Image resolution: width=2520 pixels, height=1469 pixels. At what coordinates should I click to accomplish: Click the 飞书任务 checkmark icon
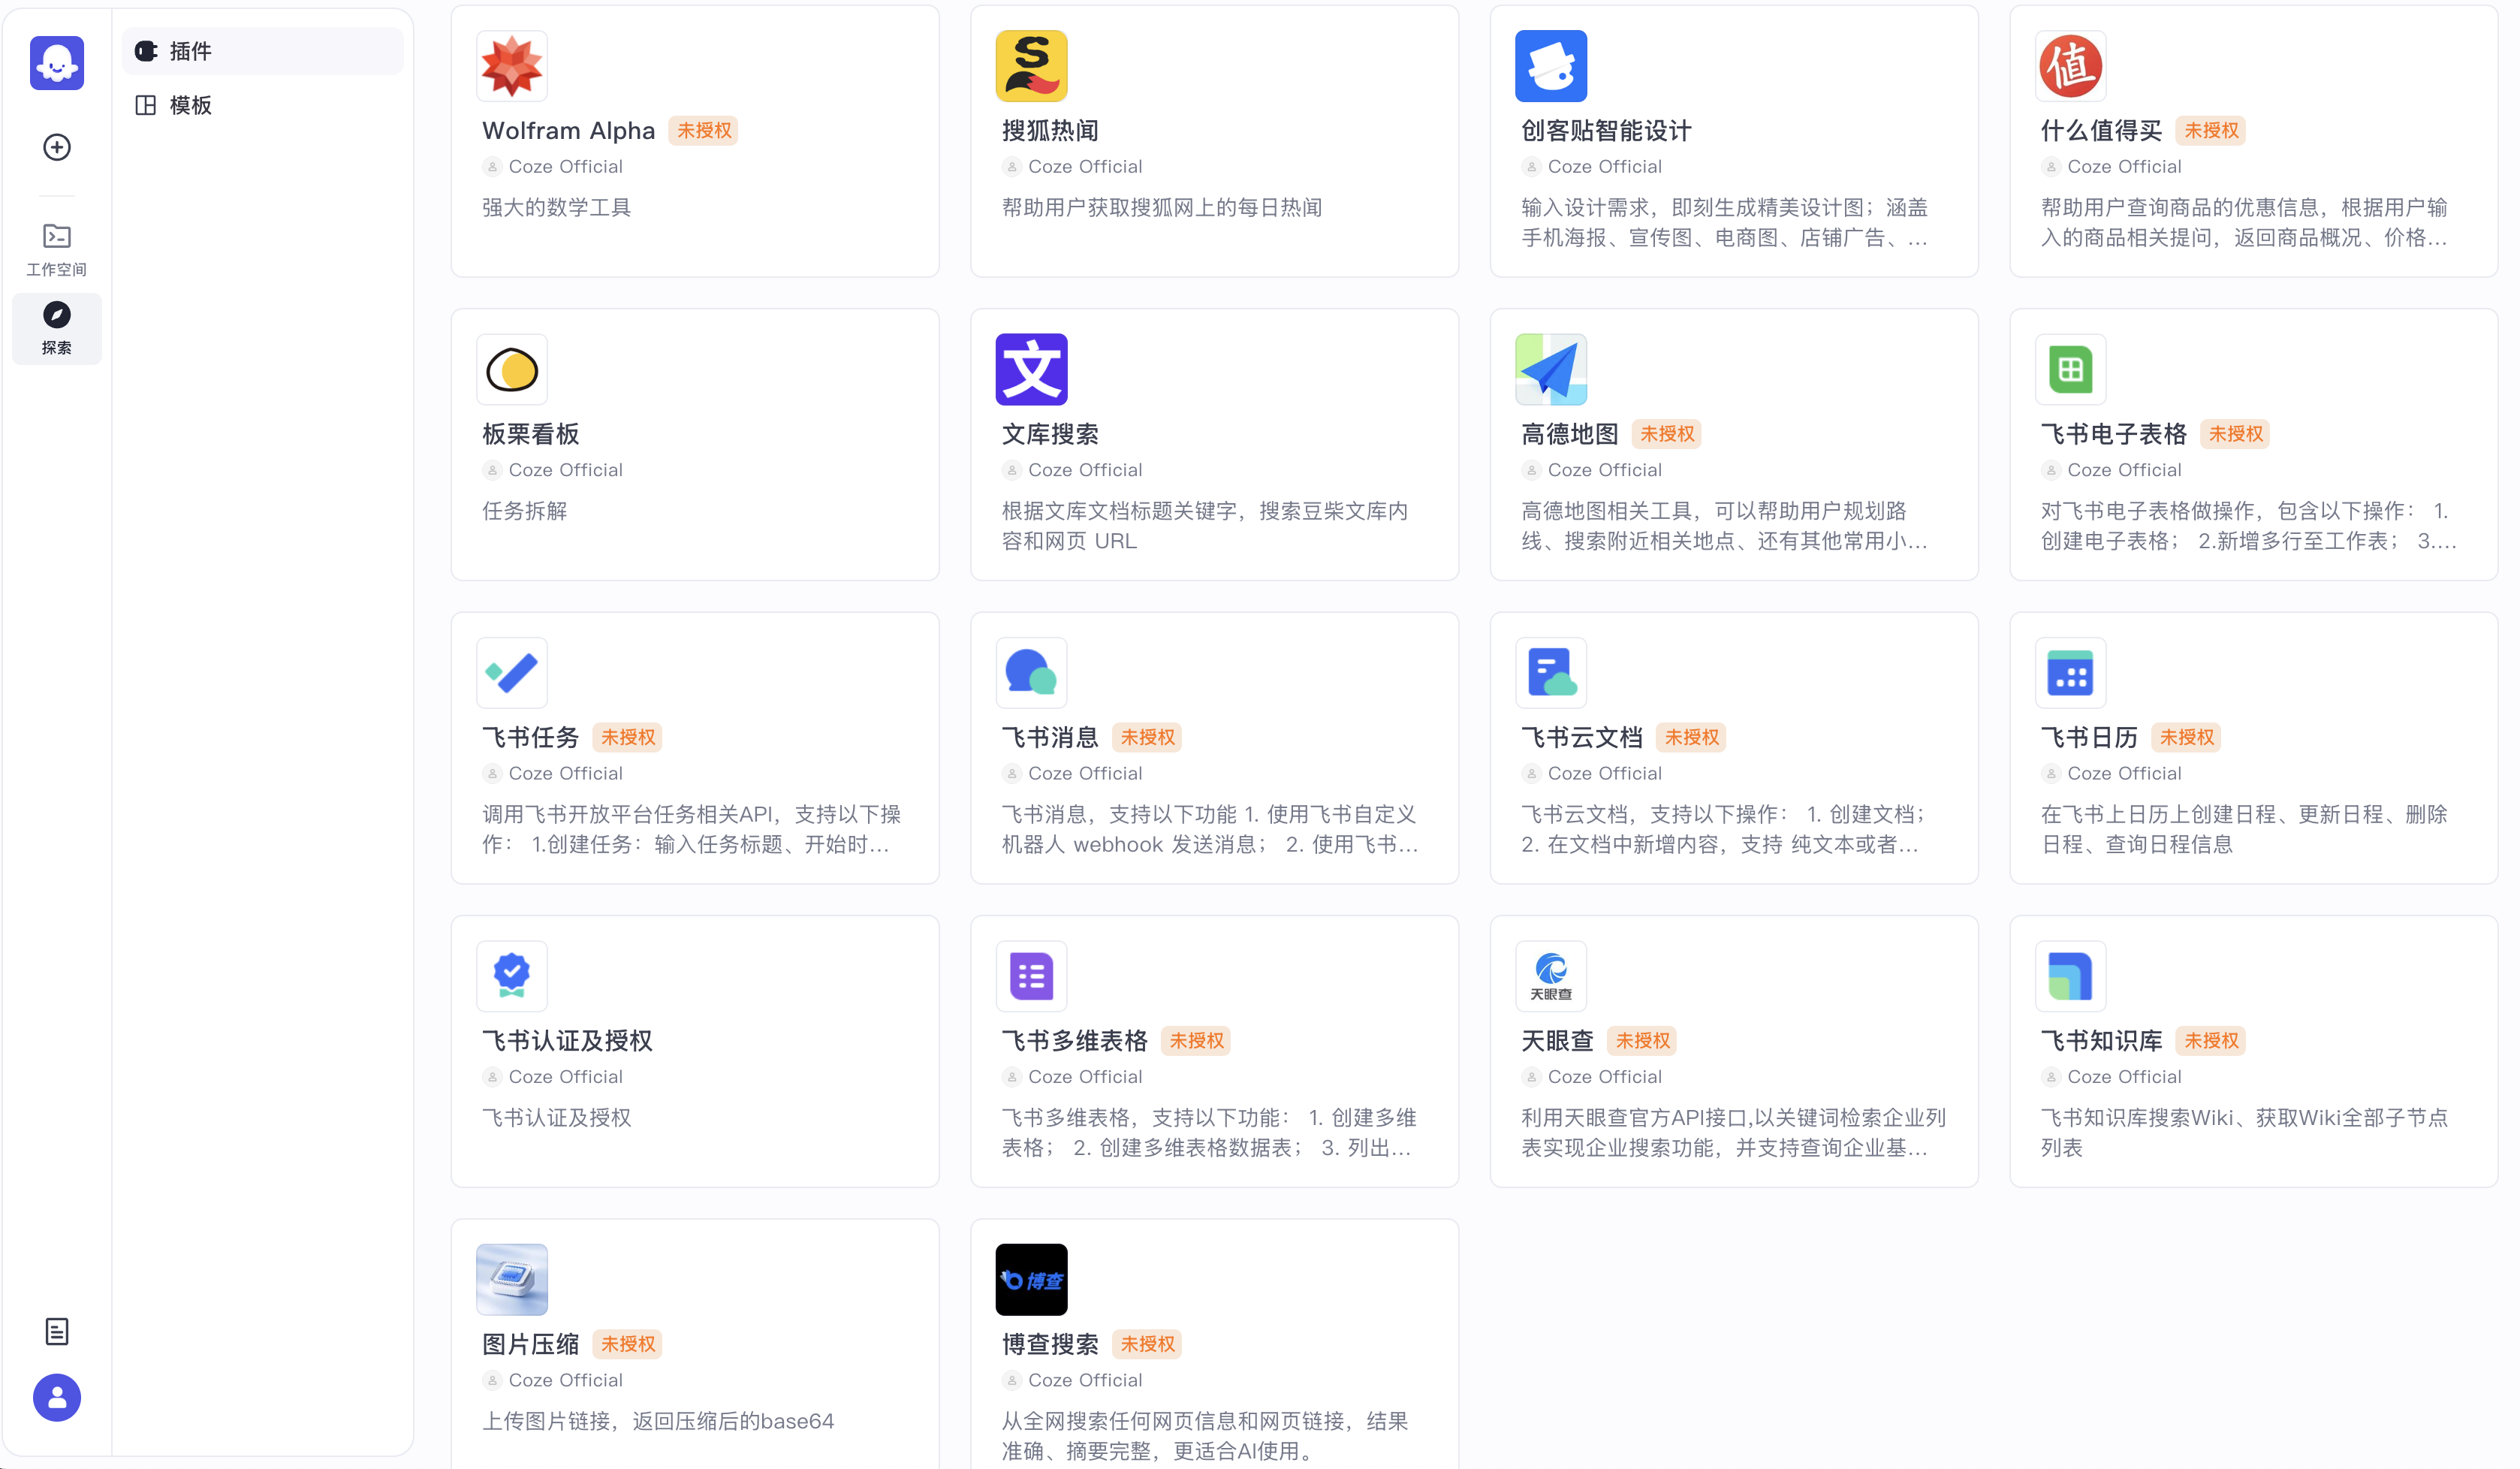[x=512, y=673]
